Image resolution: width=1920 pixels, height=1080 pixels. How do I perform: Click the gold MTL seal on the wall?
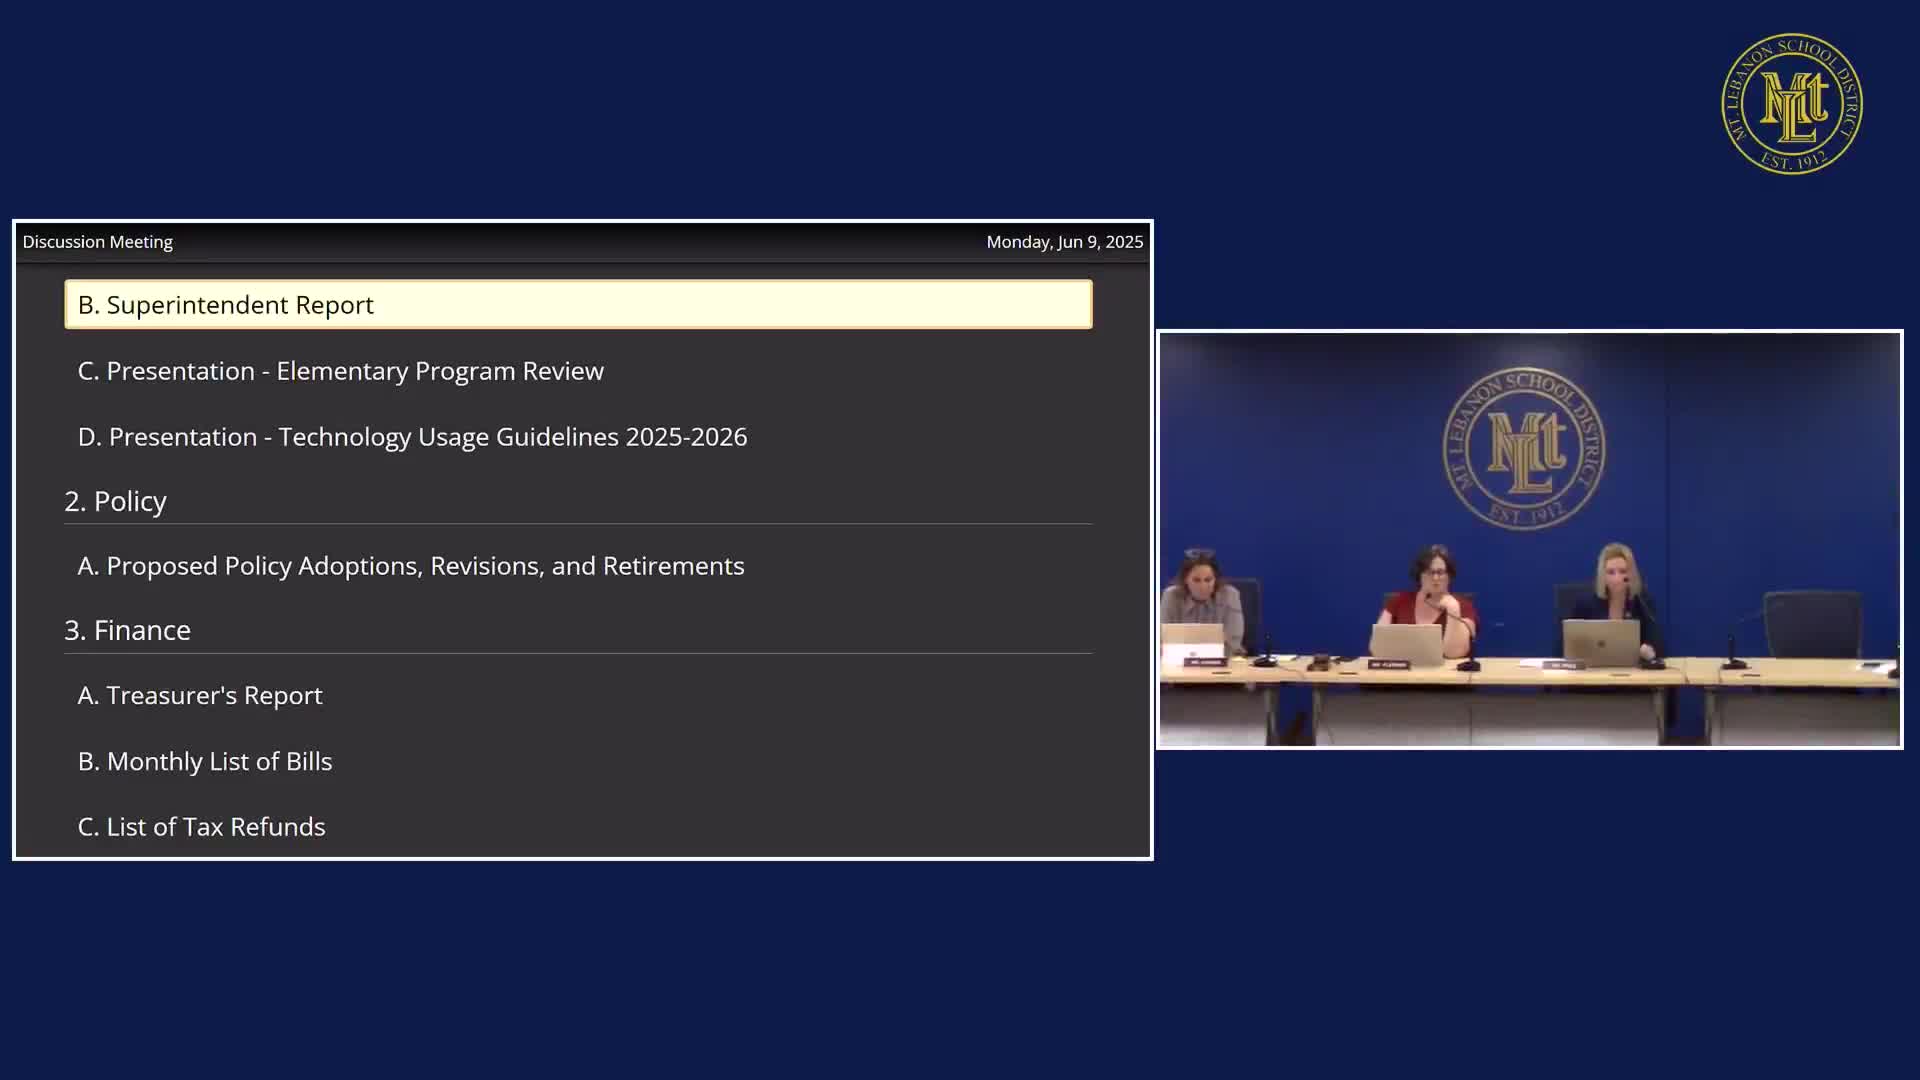1523,448
